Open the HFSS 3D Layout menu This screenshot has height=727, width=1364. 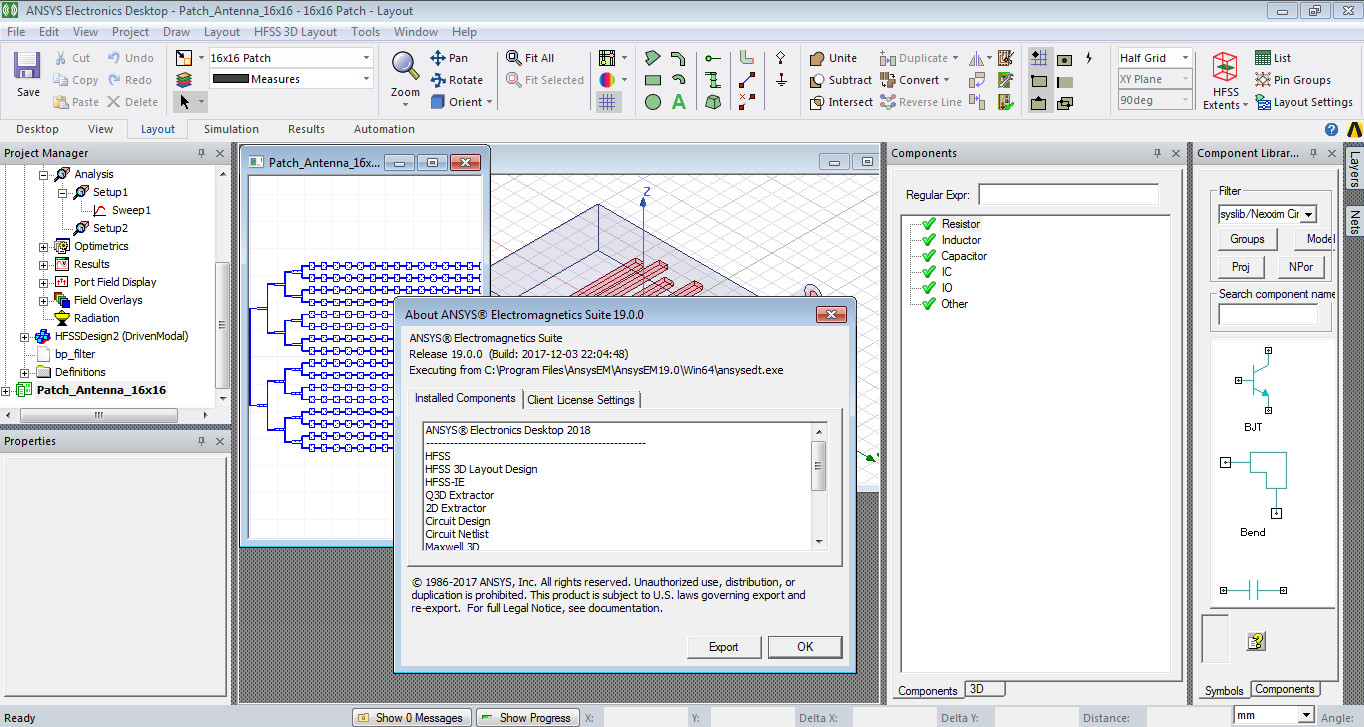(296, 32)
